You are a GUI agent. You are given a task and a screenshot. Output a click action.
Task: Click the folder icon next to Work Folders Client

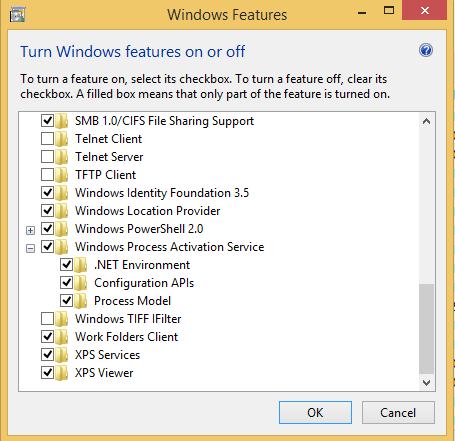coord(62,337)
